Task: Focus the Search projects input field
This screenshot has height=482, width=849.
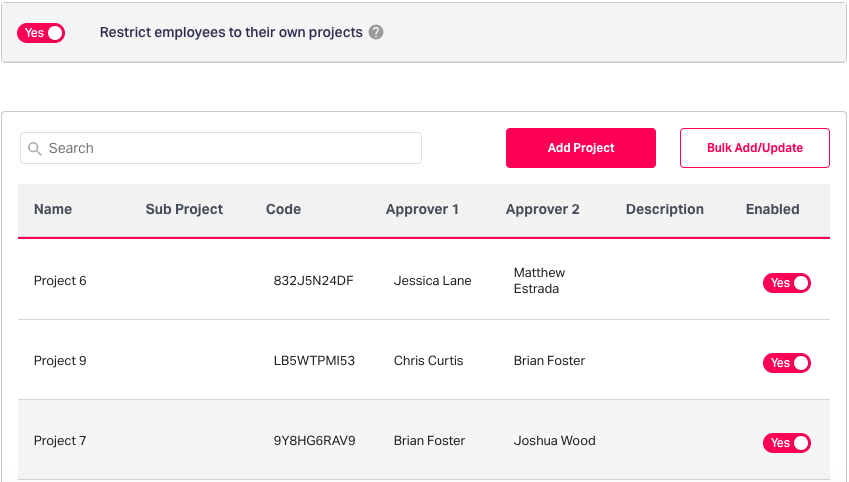Action: 221,148
